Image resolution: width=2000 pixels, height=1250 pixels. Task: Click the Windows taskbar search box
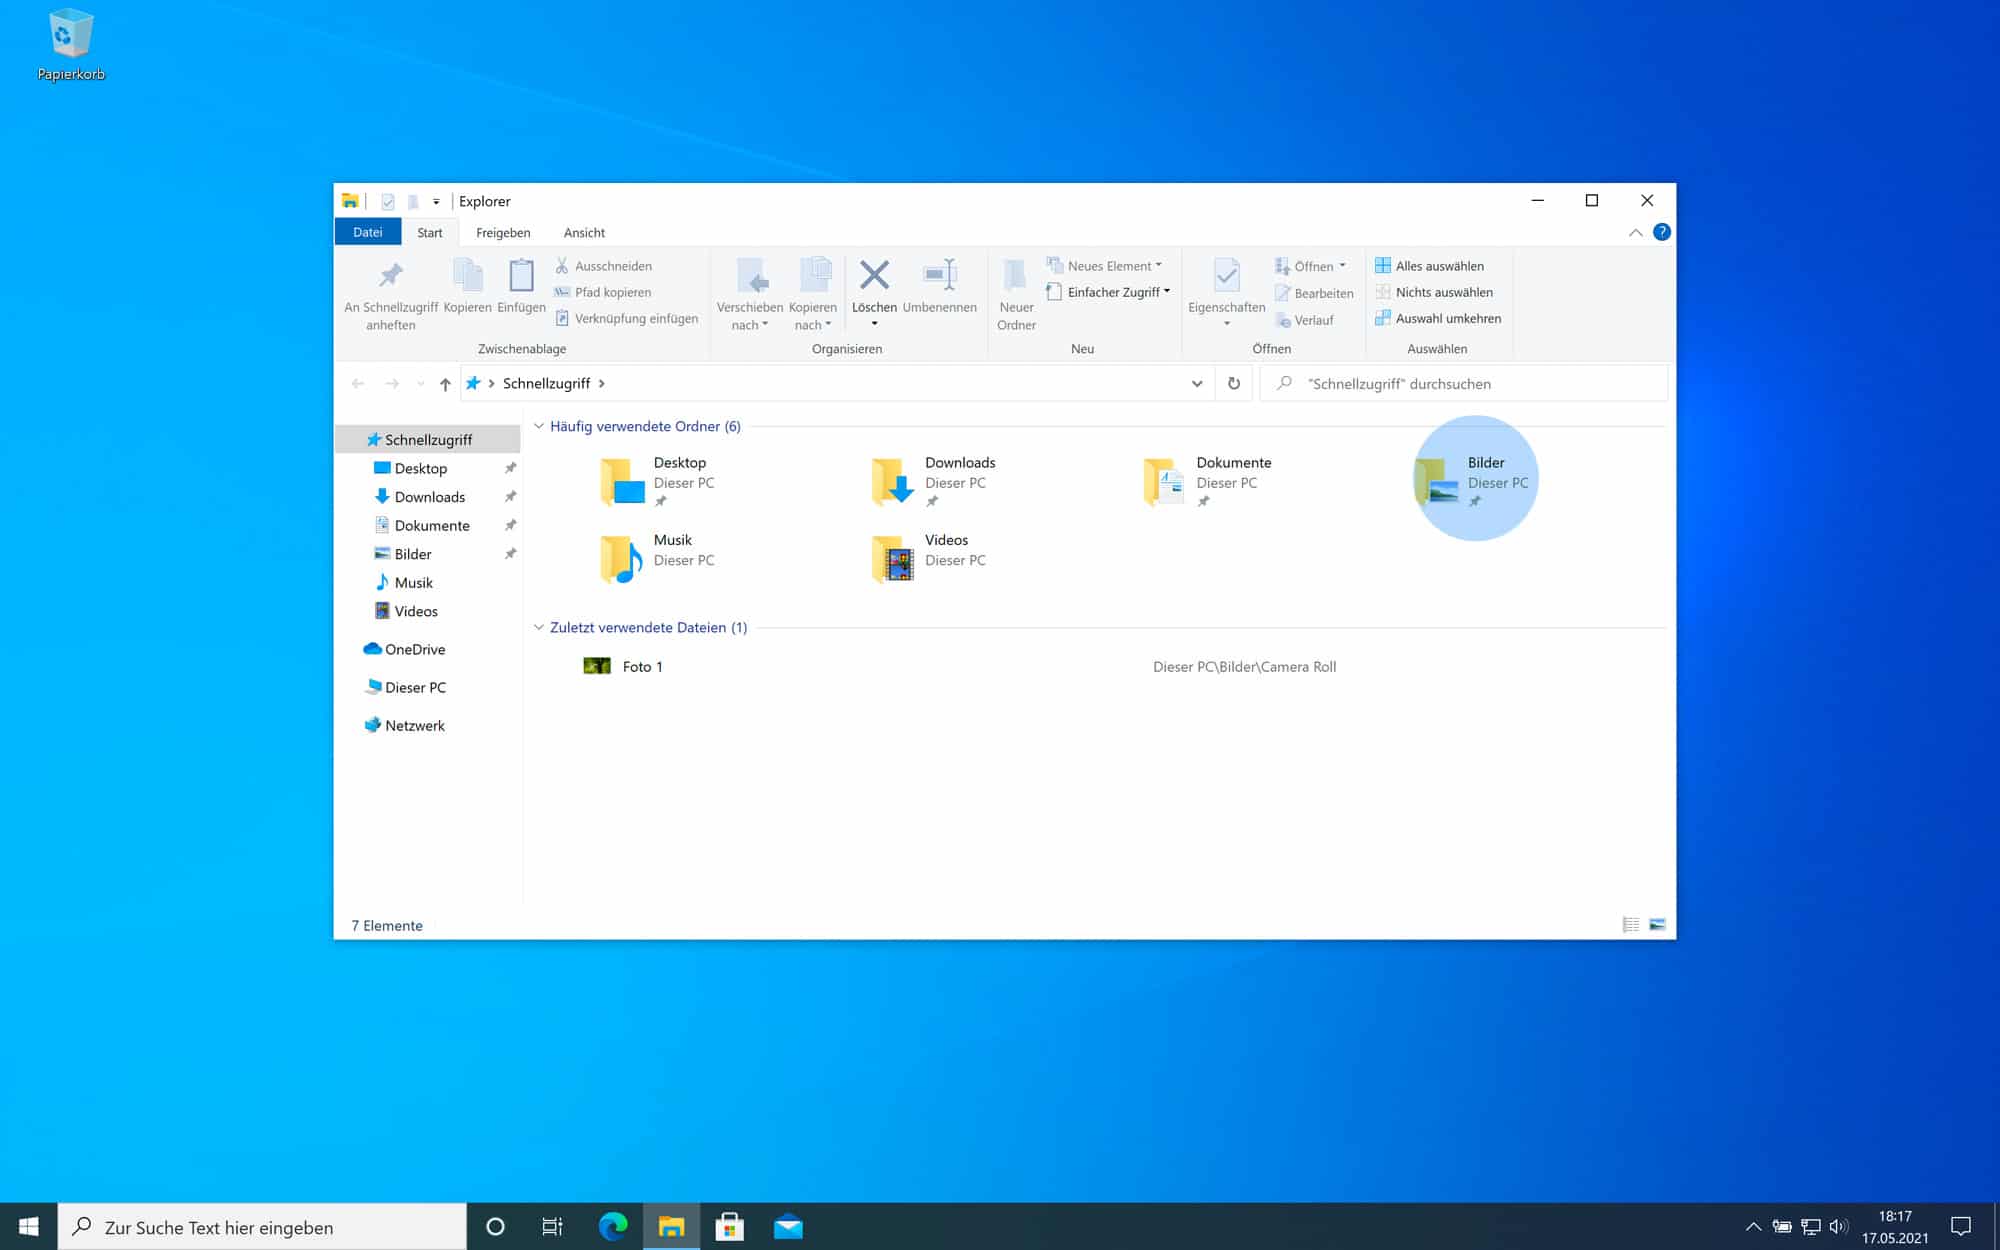click(262, 1227)
